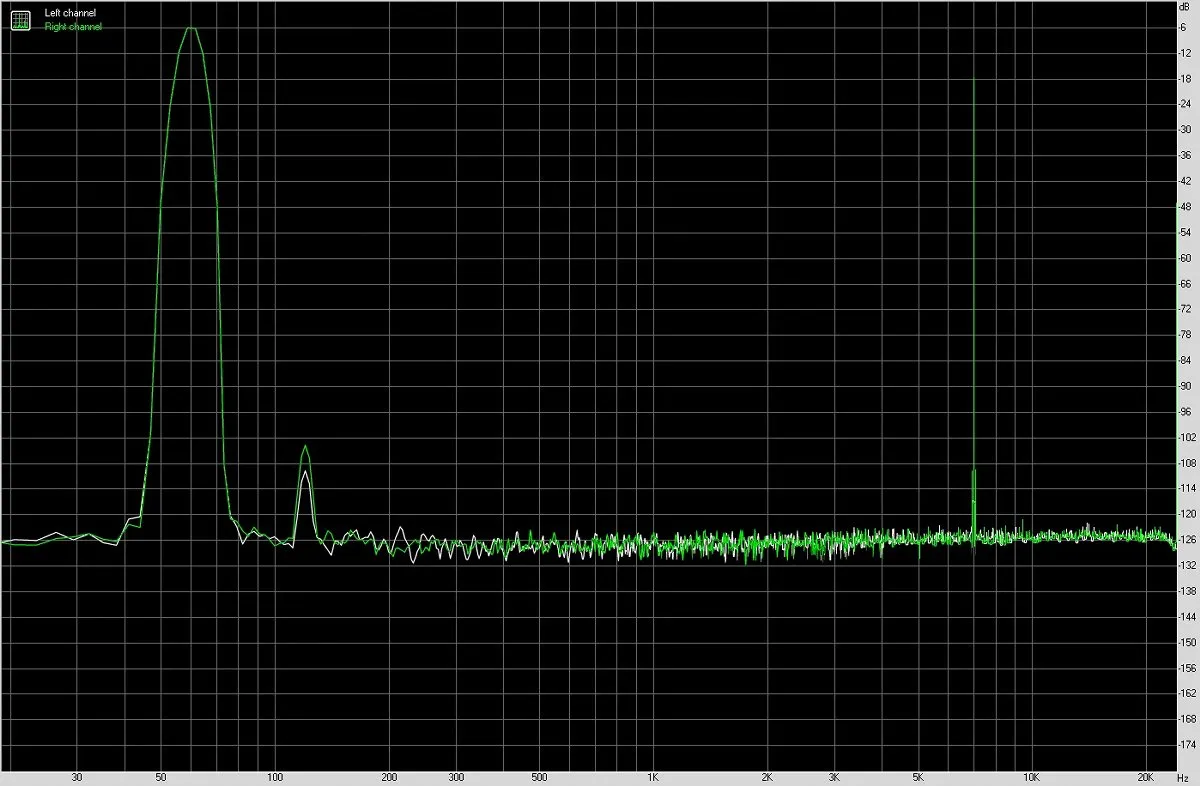
Task: Click the 5K label on the frequency axis
Action: tap(917, 776)
